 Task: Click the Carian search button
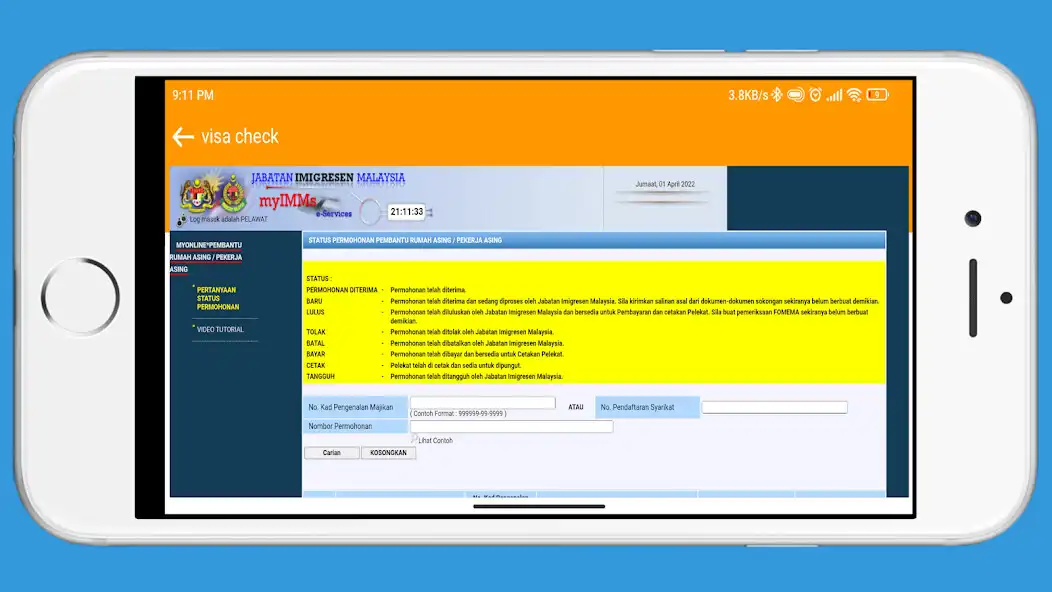click(x=331, y=453)
